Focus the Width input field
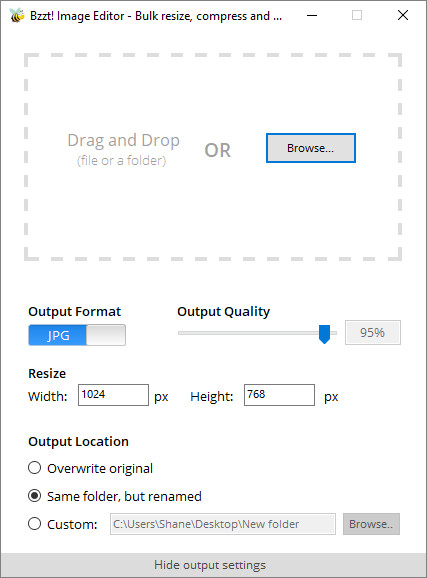 pos(113,395)
